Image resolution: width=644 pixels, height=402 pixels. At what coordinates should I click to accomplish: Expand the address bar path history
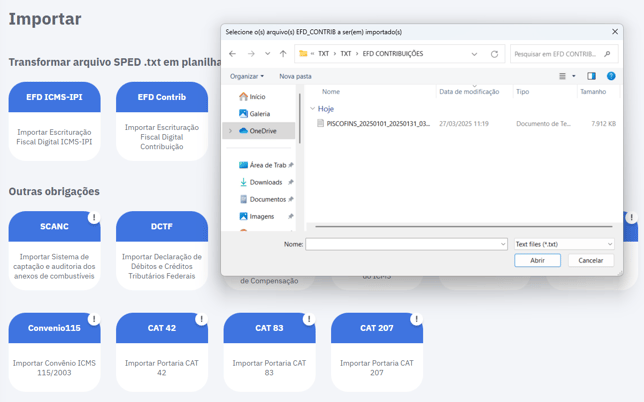click(474, 54)
